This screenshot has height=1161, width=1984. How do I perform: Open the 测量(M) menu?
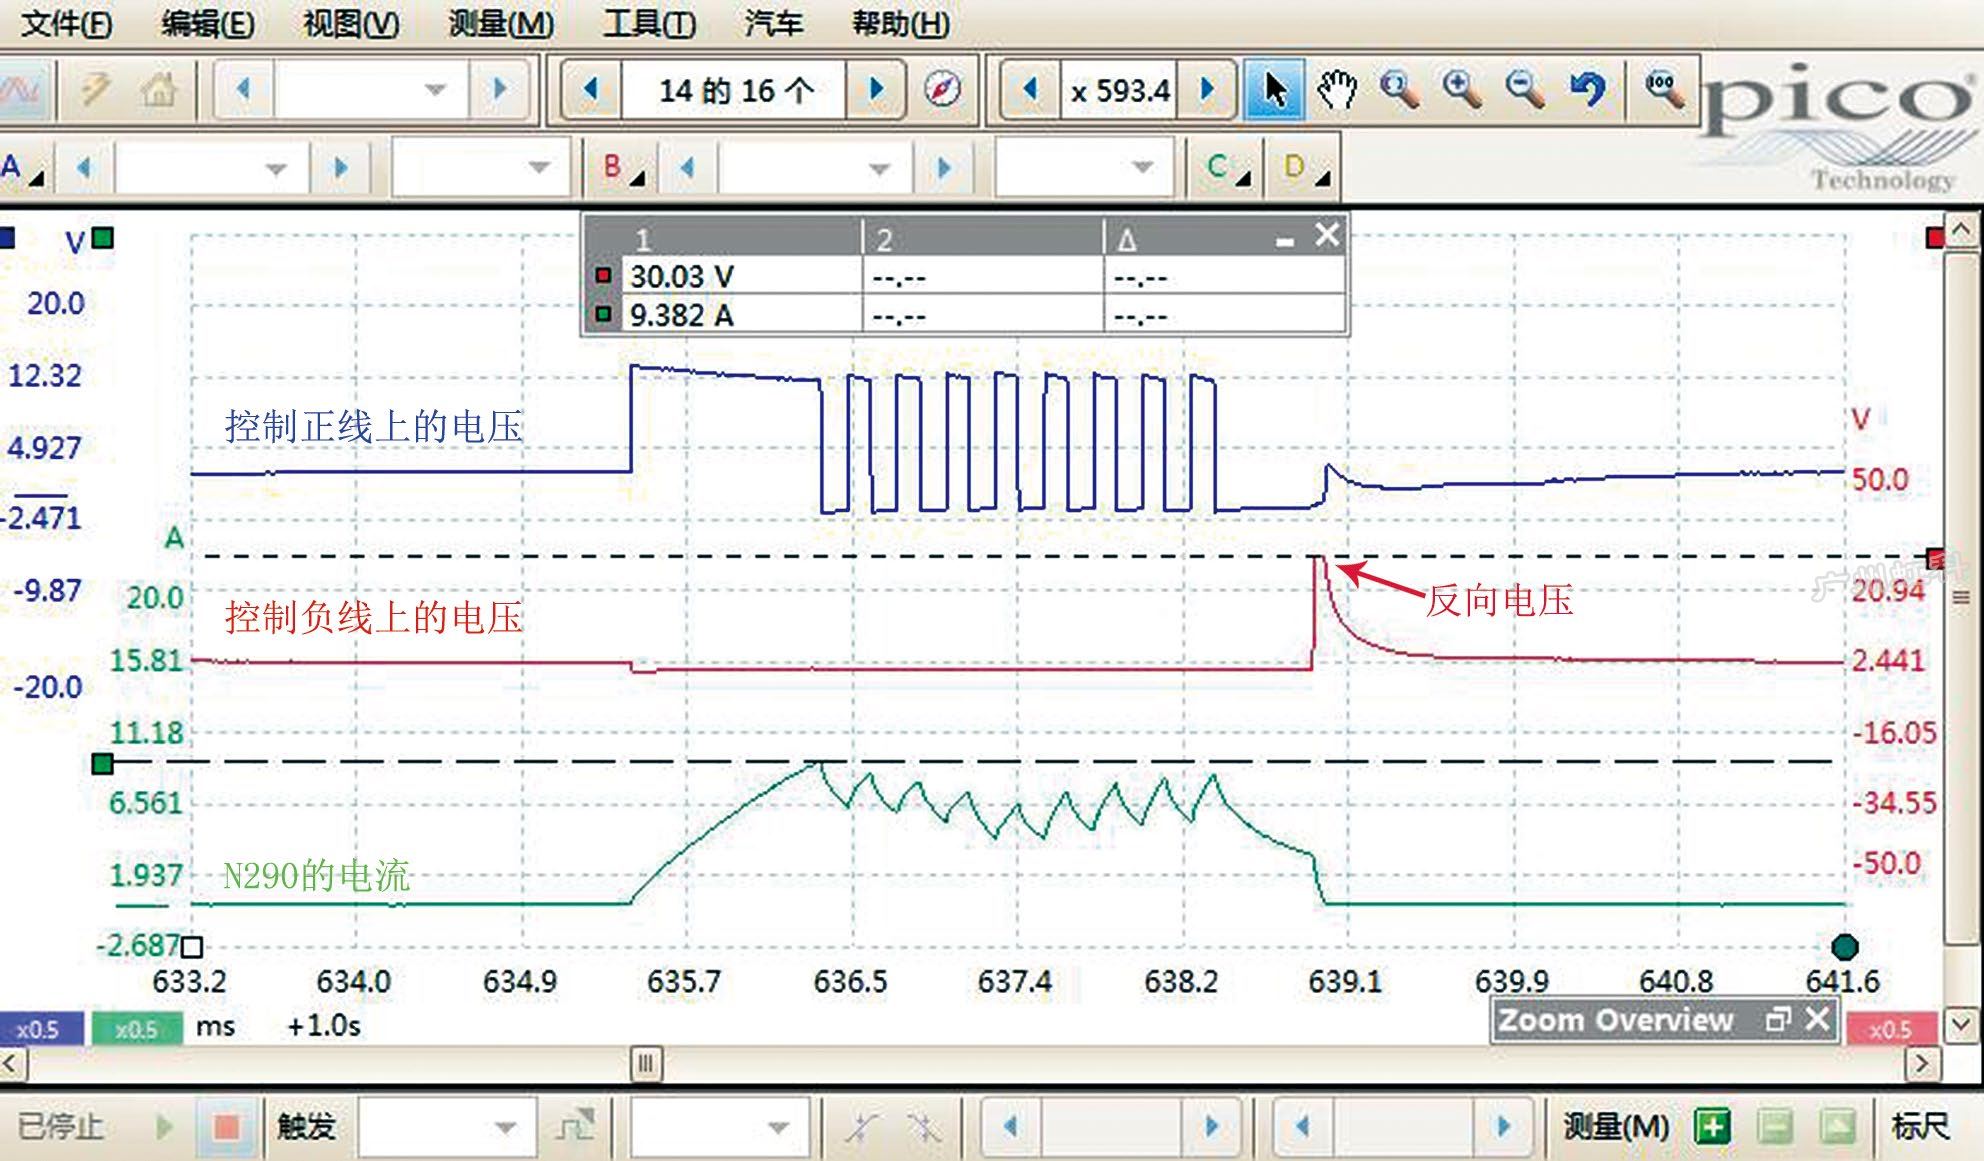[x=500, y=22]
